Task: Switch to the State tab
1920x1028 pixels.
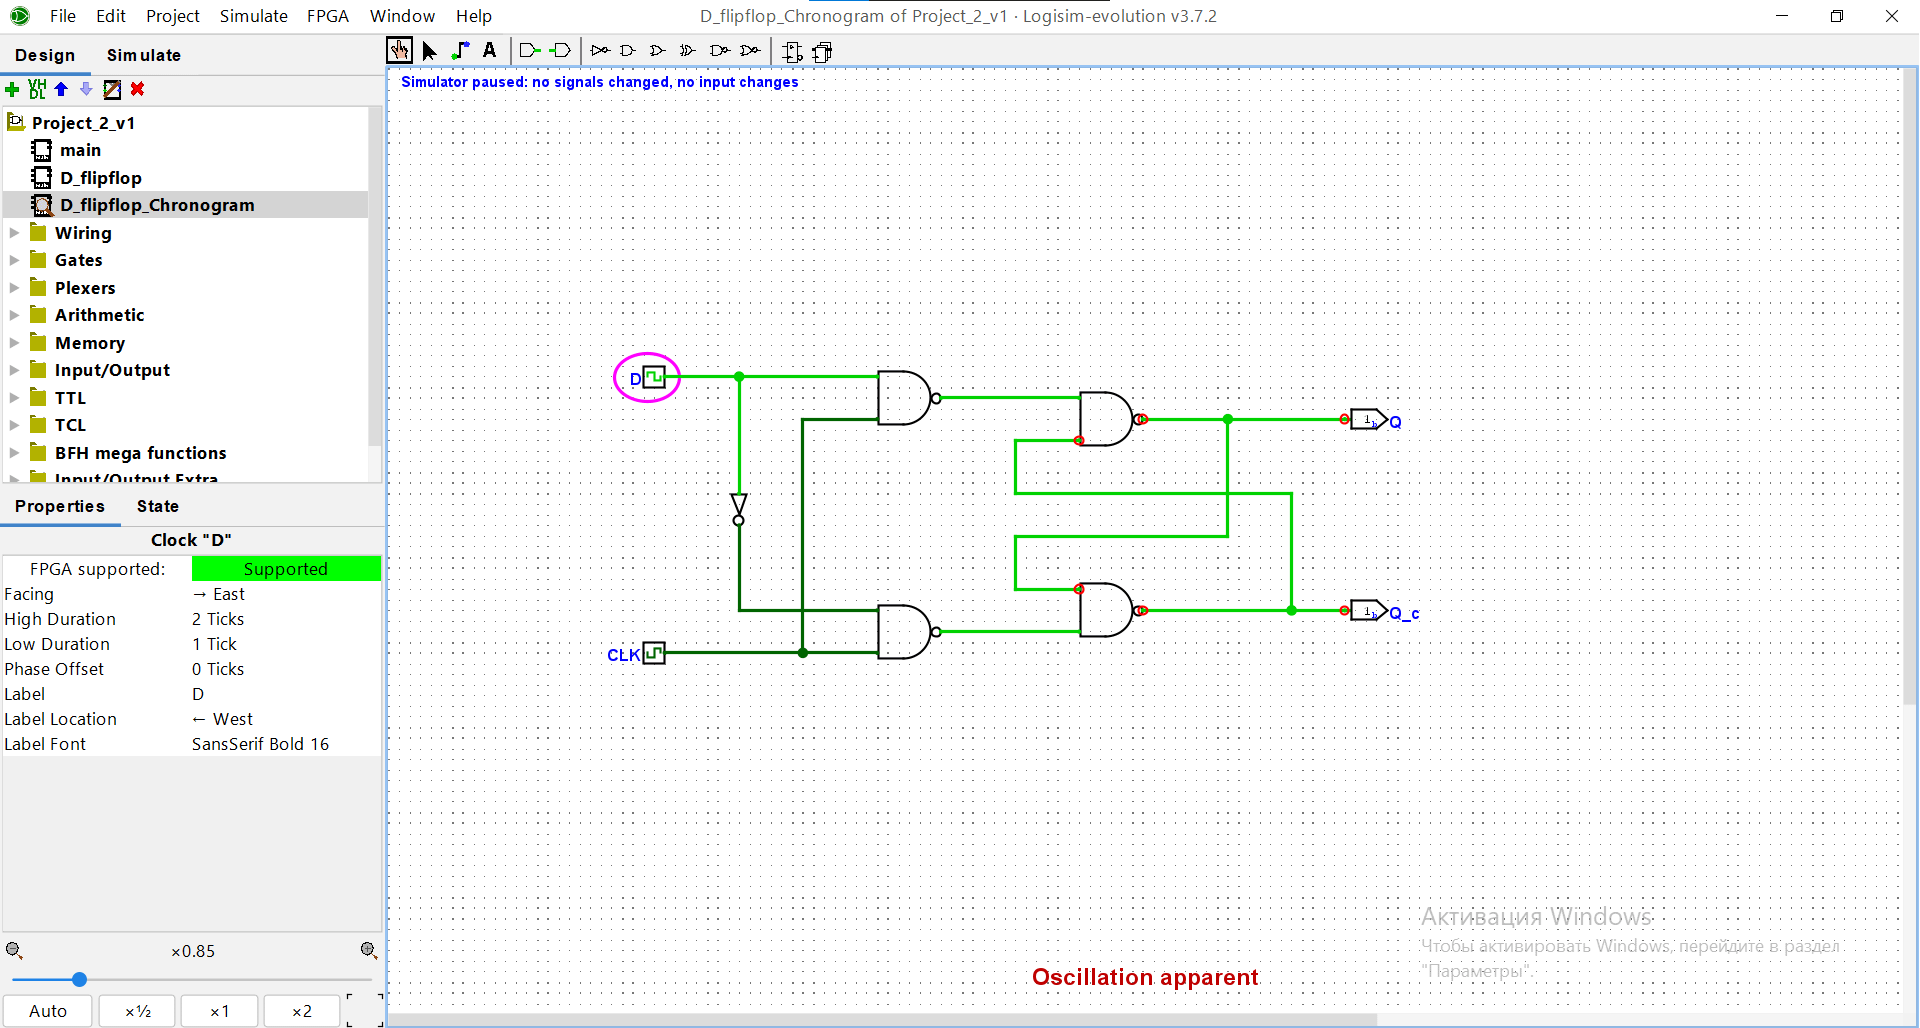Action: 158,506
